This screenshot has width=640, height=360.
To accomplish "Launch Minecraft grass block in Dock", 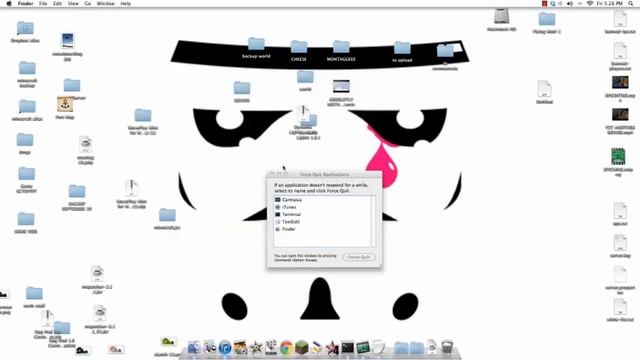I will tap(302, 347).
